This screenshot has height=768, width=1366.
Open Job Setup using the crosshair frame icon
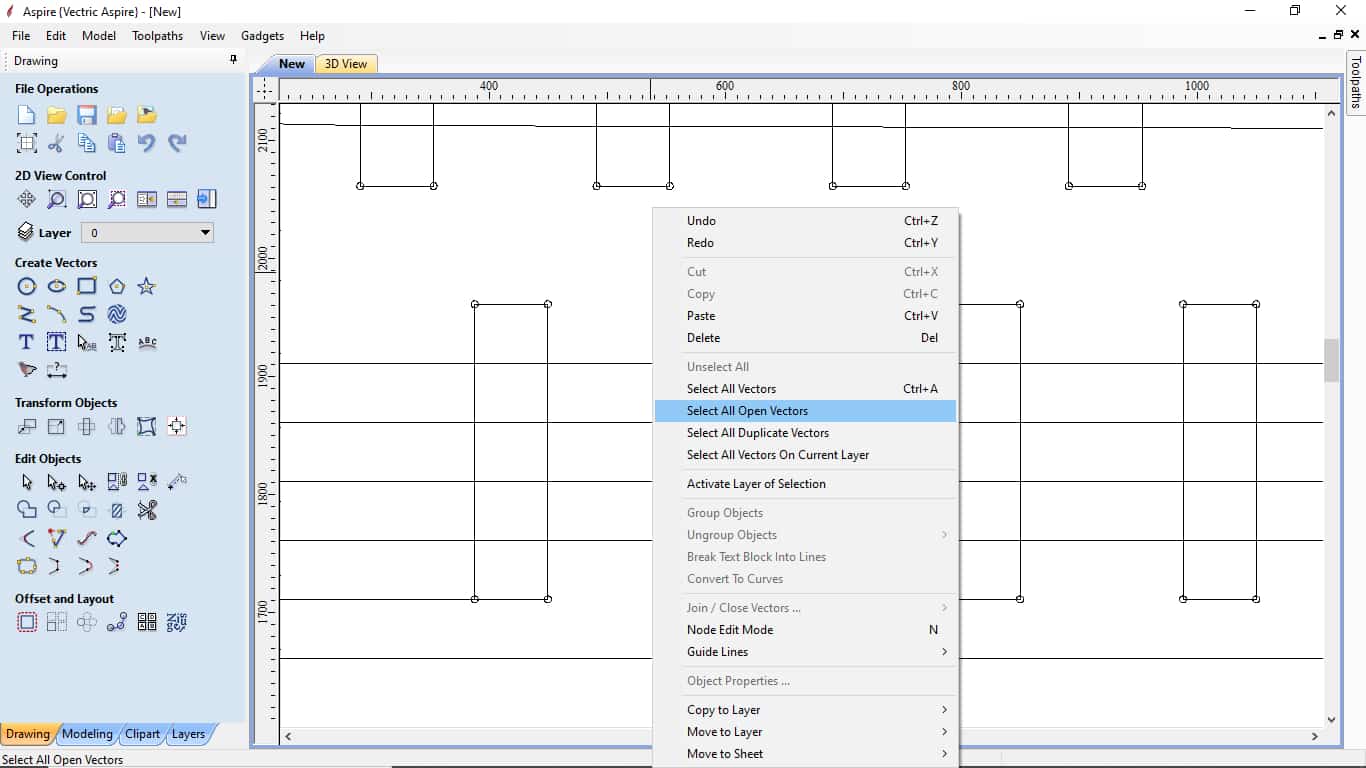tap(27, 143)
